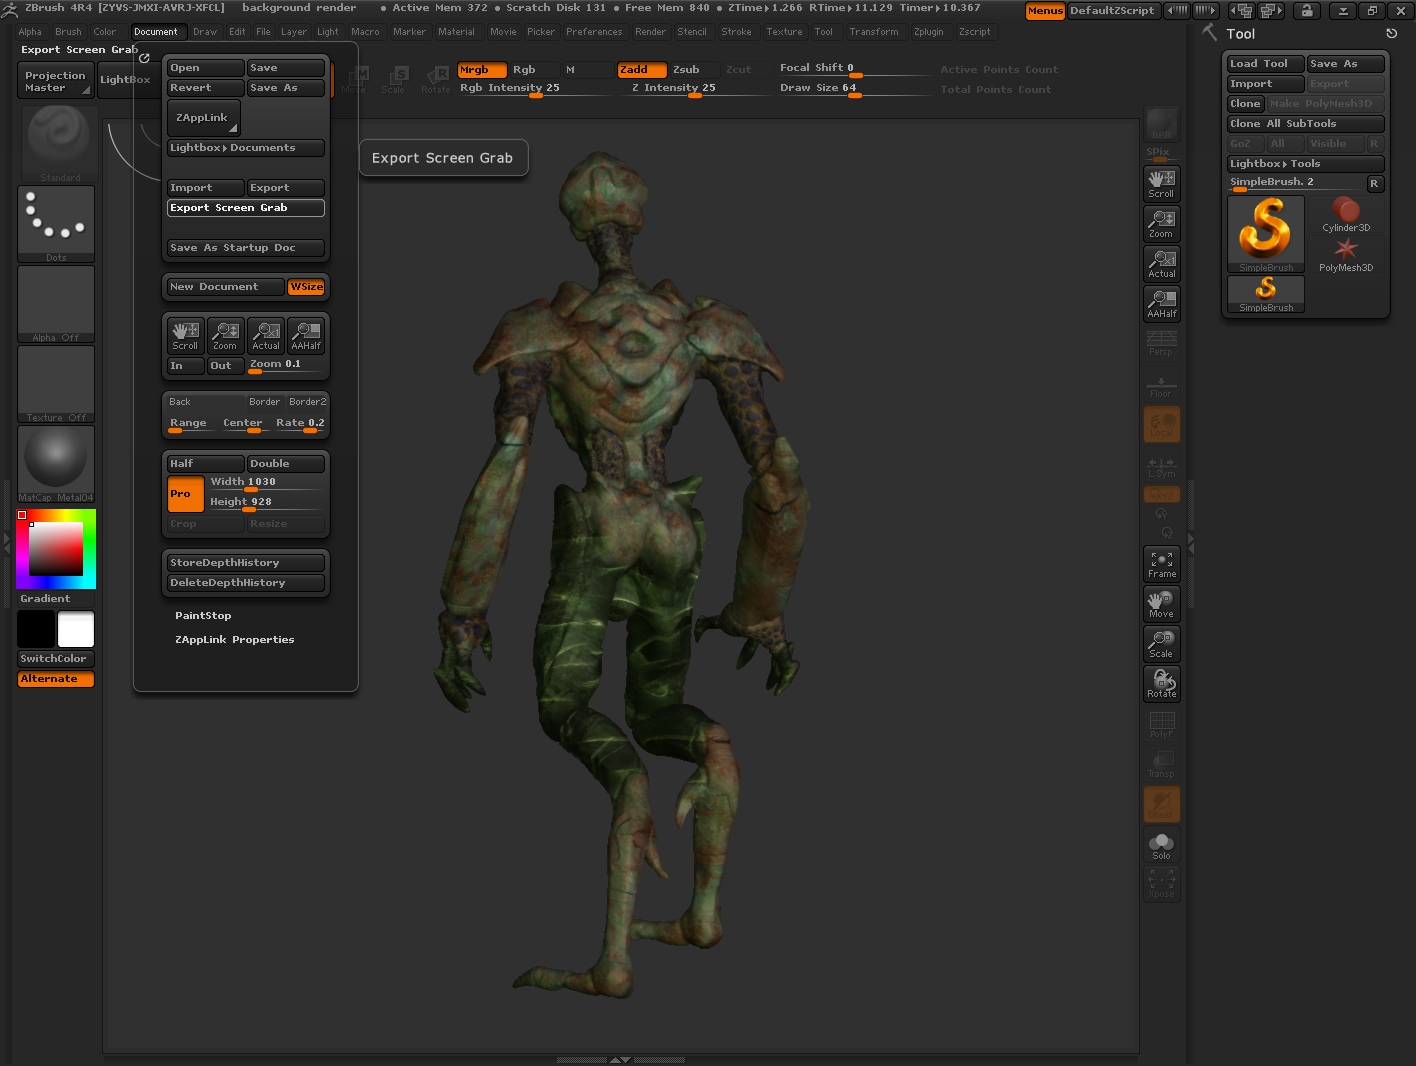Viewport: 1416px width, 1066px height.
Task: Select the Cylinder3D tool icon
Action: pos(1346,214)
